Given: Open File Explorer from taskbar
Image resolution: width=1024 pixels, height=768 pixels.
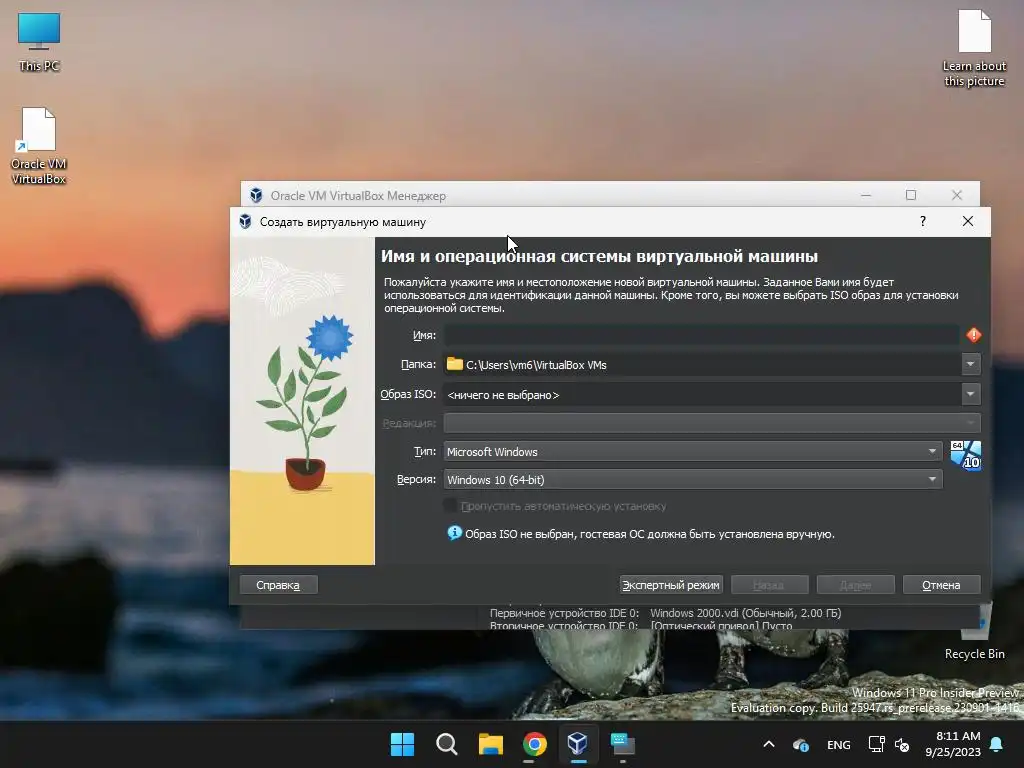Looking at the screenshot, I should click(x=490, y=744).
